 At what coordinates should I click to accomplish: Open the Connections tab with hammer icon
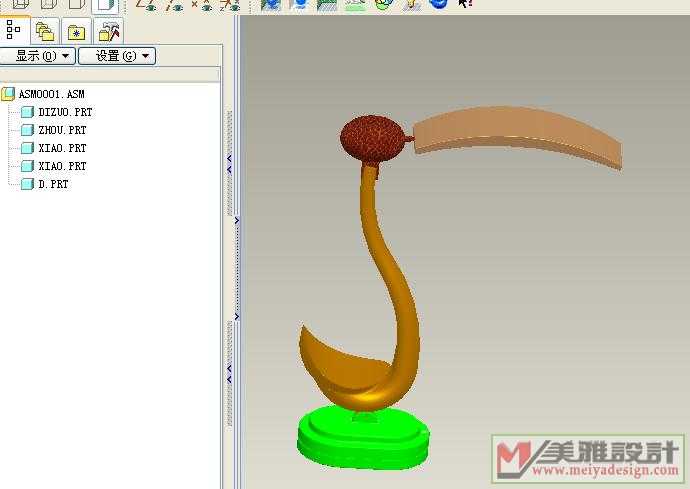[108, 30]
